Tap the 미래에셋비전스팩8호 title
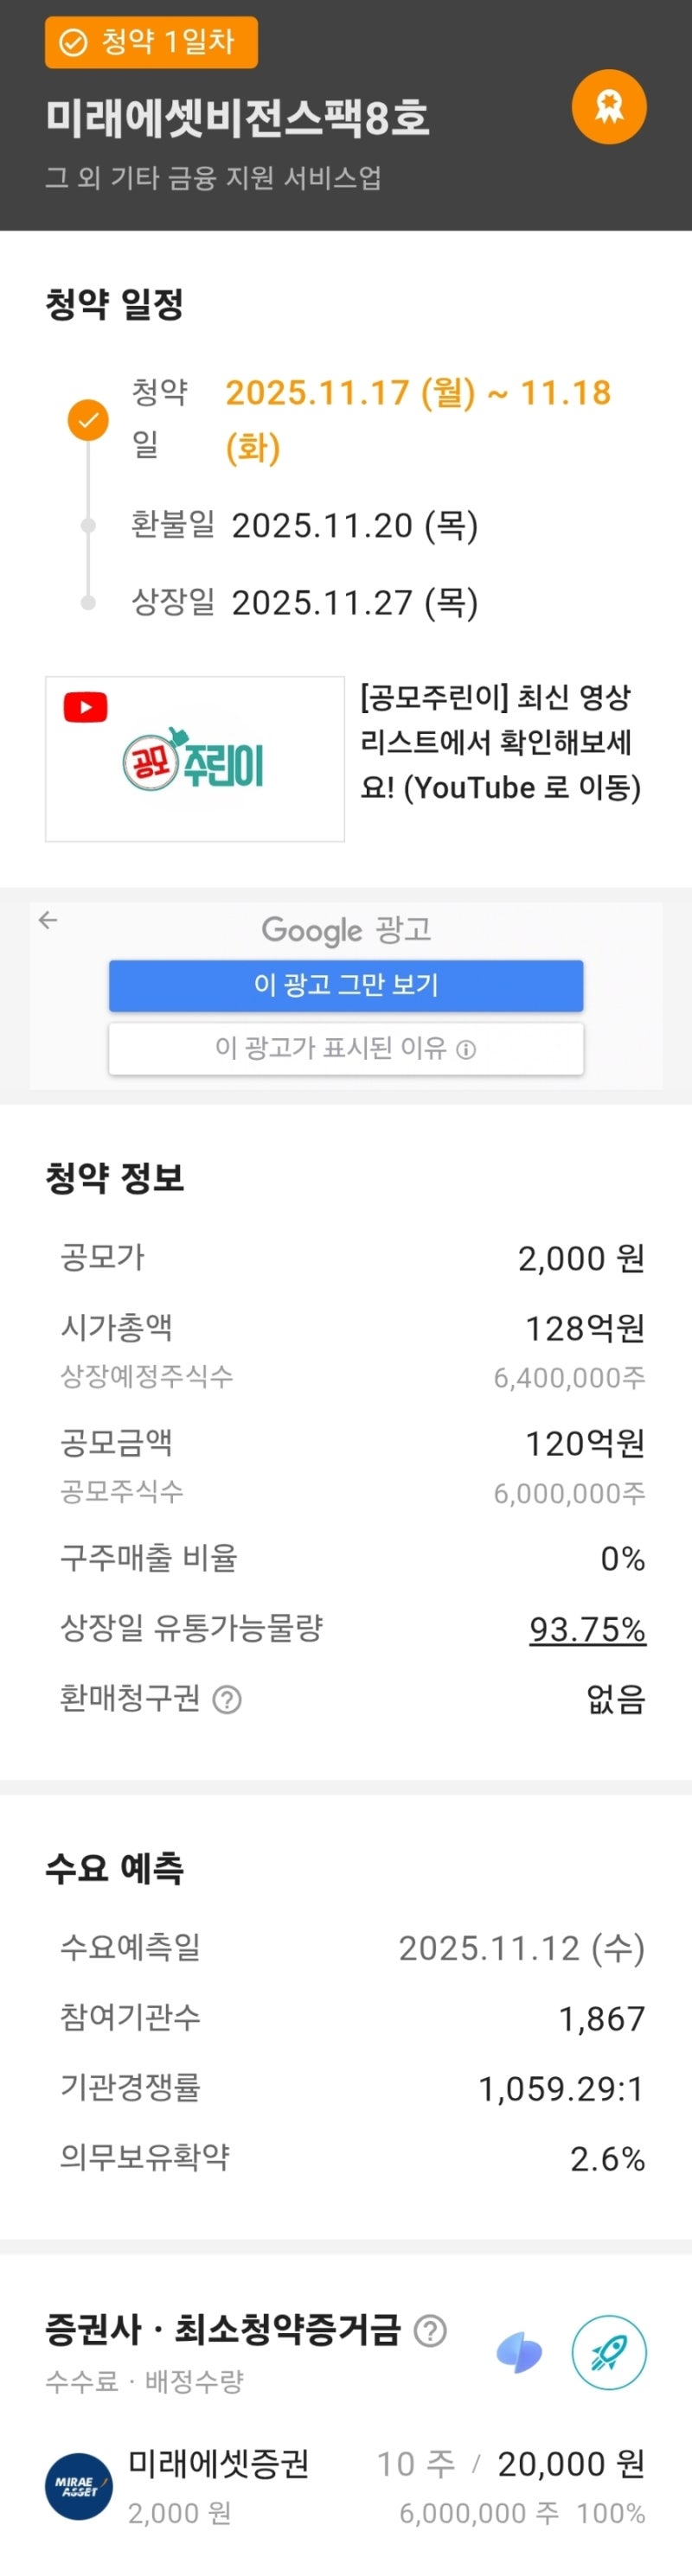The width and height of the screenshot is (692, 2576). pos(237,118)
